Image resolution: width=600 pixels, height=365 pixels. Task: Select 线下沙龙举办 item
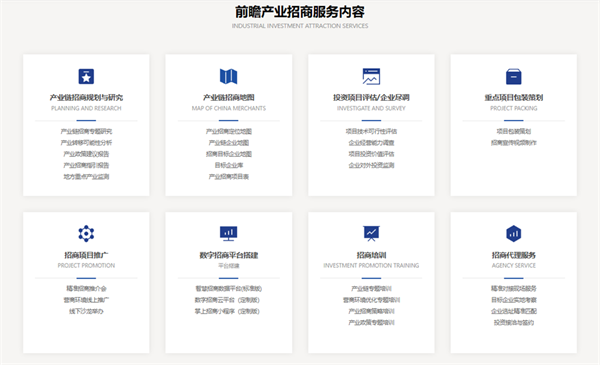(x=86, y=311)
